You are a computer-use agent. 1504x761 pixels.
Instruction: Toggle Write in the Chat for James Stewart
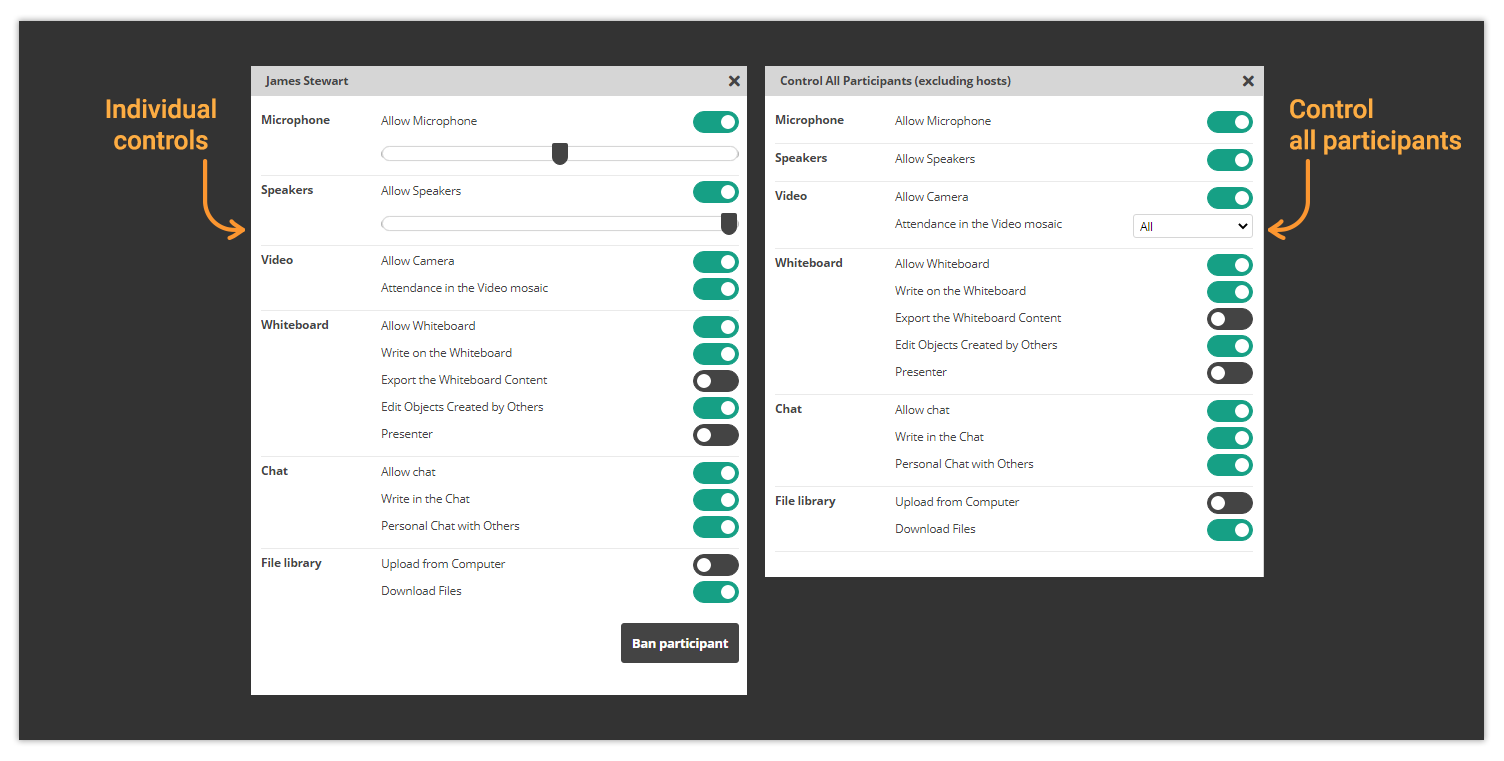coord(716,500)
